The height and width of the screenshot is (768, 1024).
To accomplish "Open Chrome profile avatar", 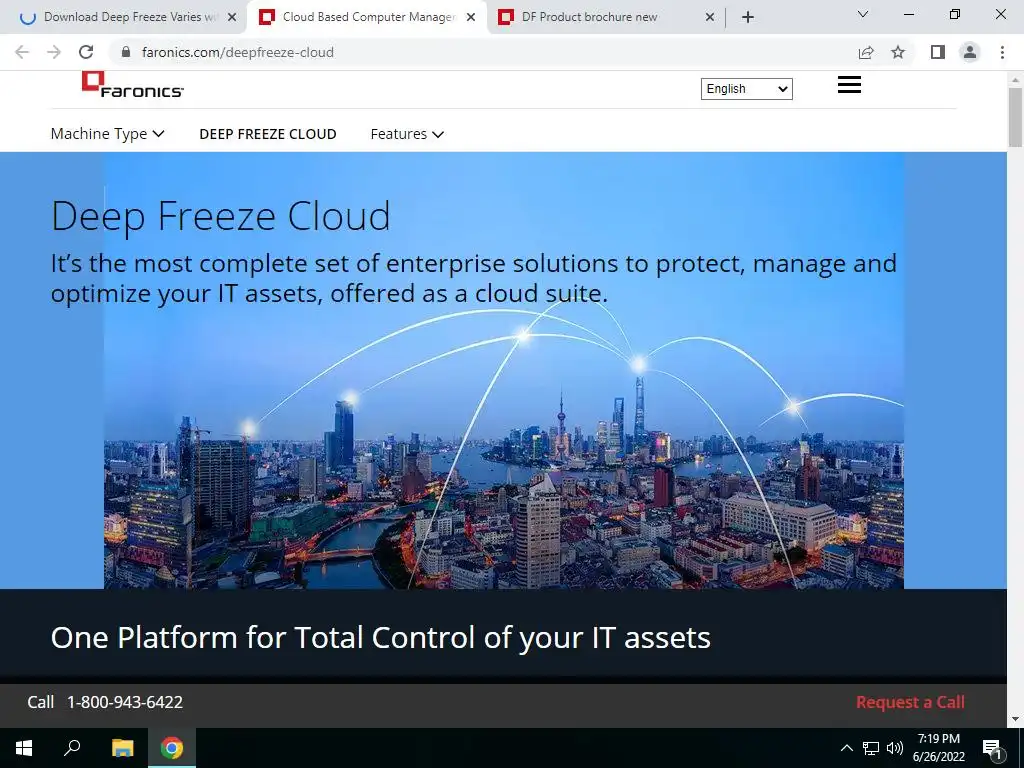I will click(970, 52).
